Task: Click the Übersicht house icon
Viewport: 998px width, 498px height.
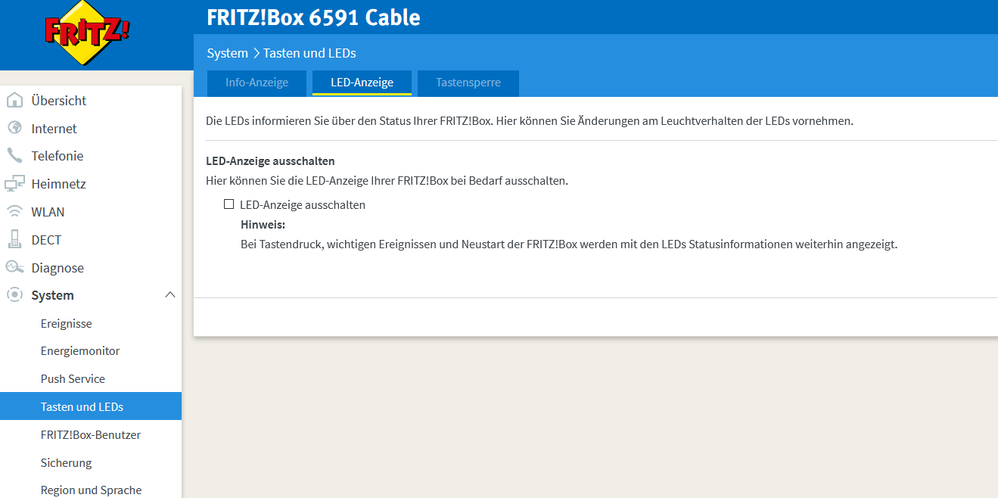Action: click(x=14, y=100)
